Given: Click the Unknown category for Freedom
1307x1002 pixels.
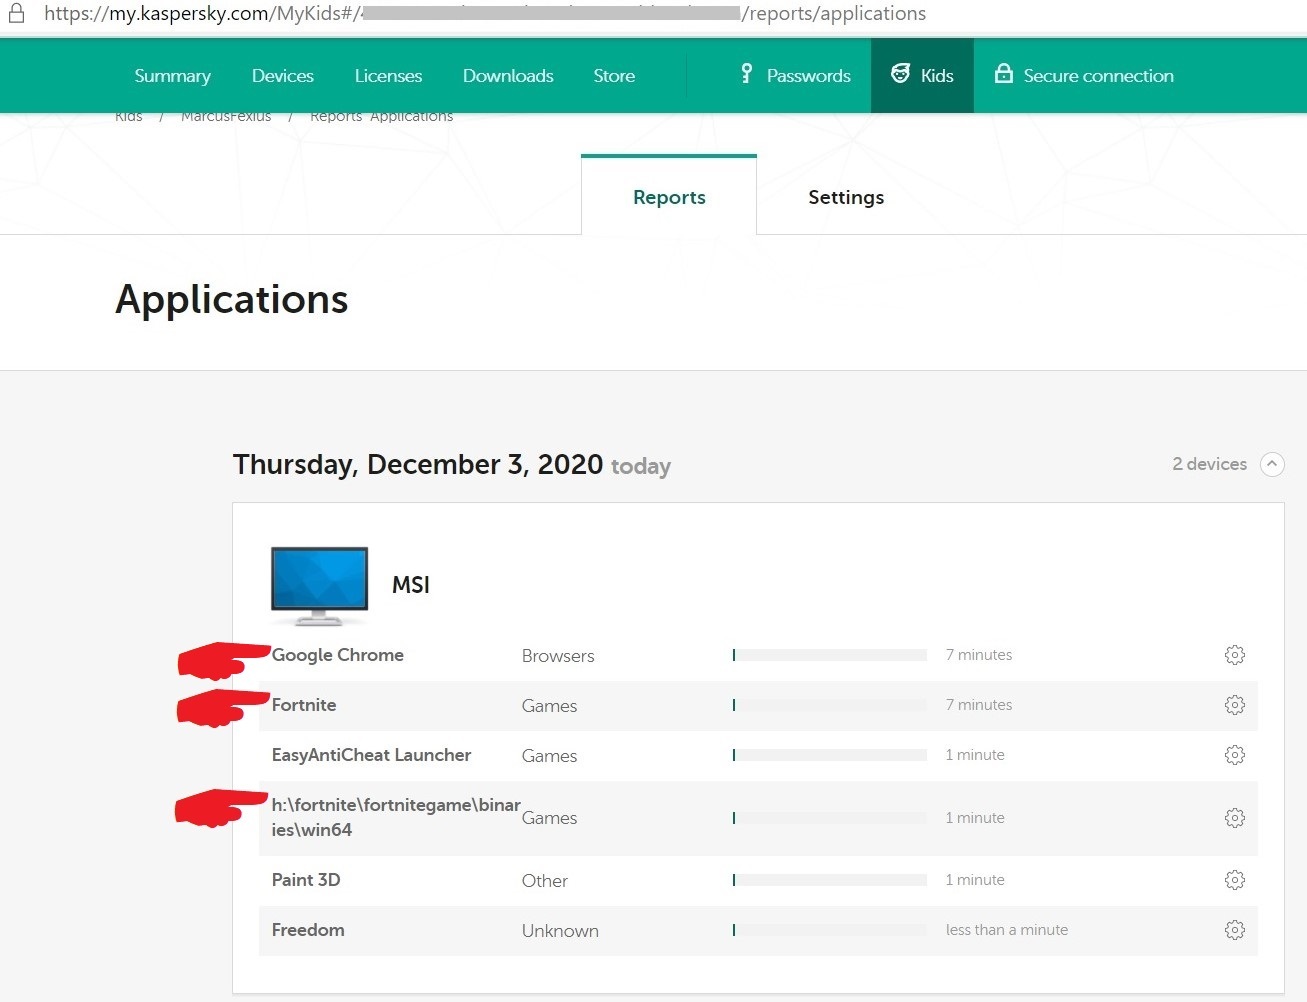Looking at the screenshot, I should click(x=560, y=931).
